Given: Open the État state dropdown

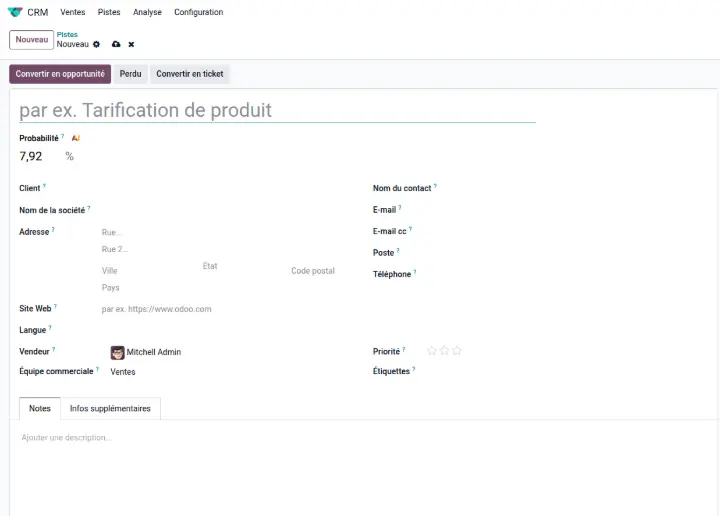Looking at the screenshot, I should 240,266.
